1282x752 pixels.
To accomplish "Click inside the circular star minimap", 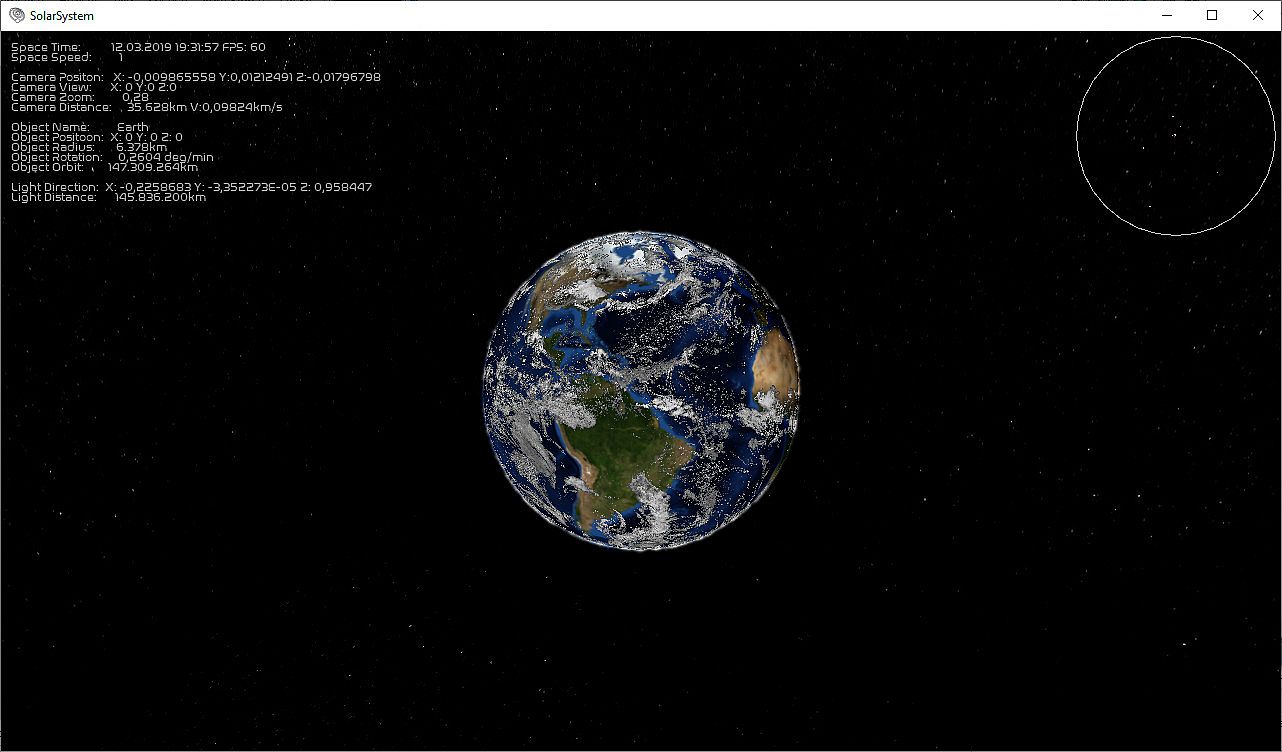I will coord(1176,136).
